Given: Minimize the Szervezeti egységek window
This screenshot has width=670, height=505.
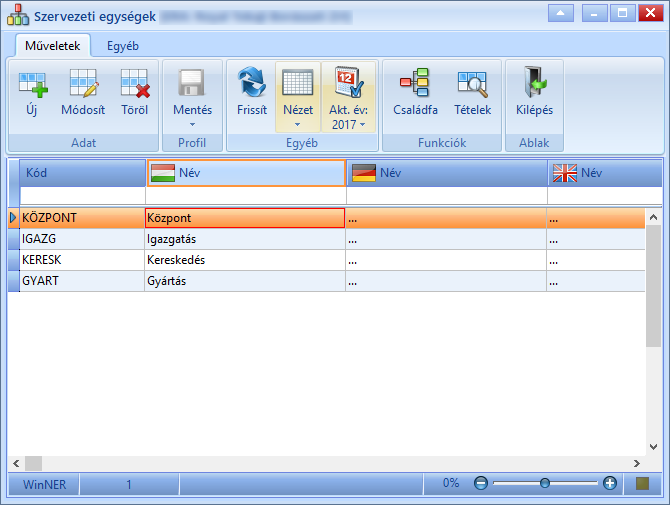Looking at the screenshot, I should click(594, 13).
